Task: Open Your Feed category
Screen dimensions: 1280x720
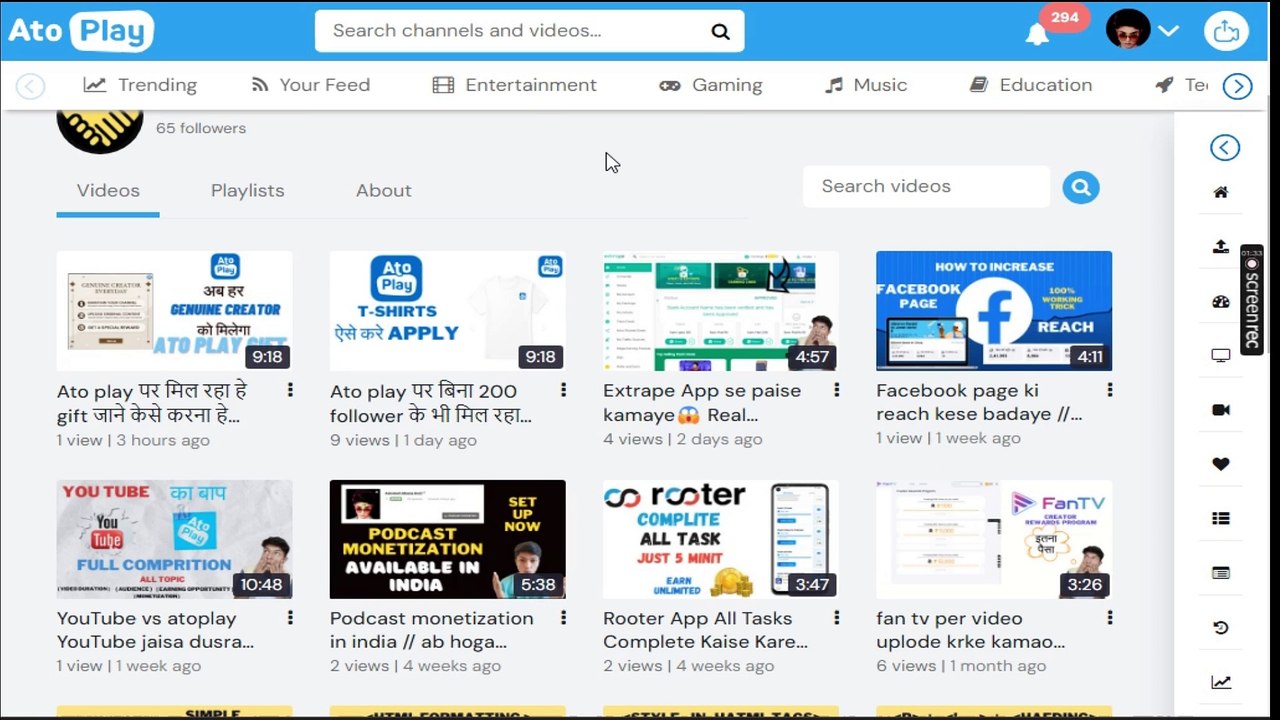Action: click(x=310, y=85)
